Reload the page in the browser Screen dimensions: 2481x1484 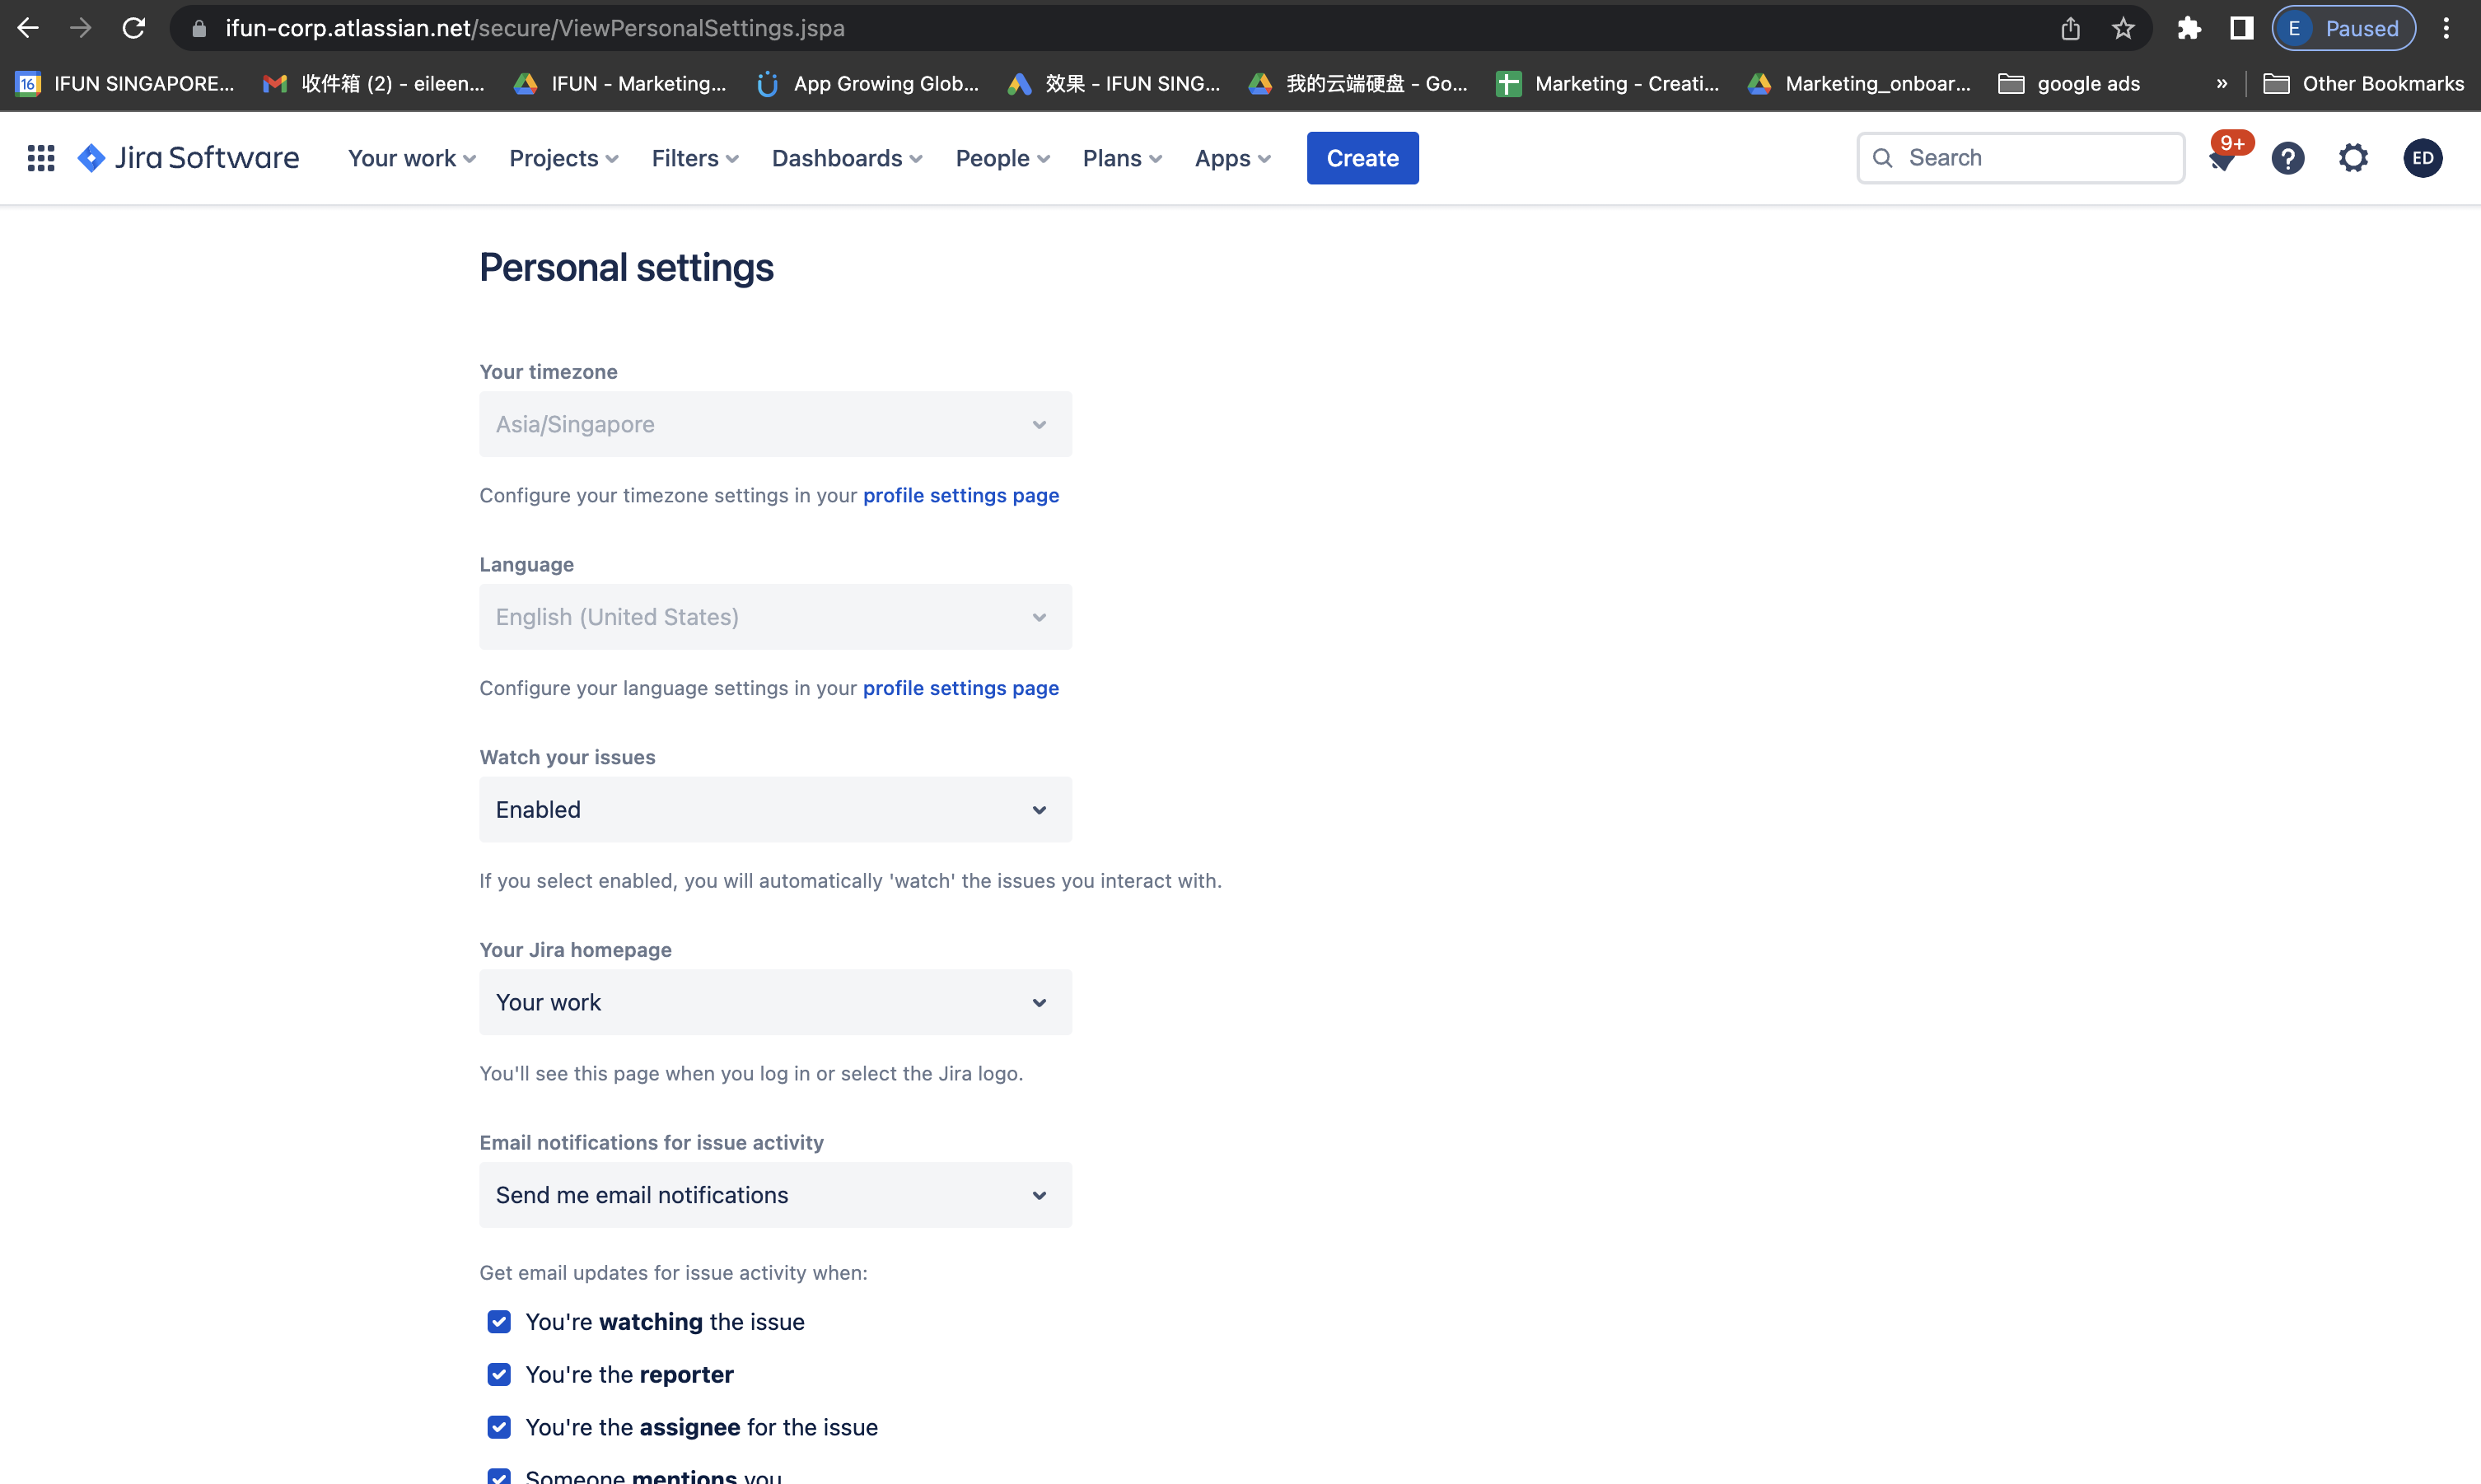click(x=134, y=28)
